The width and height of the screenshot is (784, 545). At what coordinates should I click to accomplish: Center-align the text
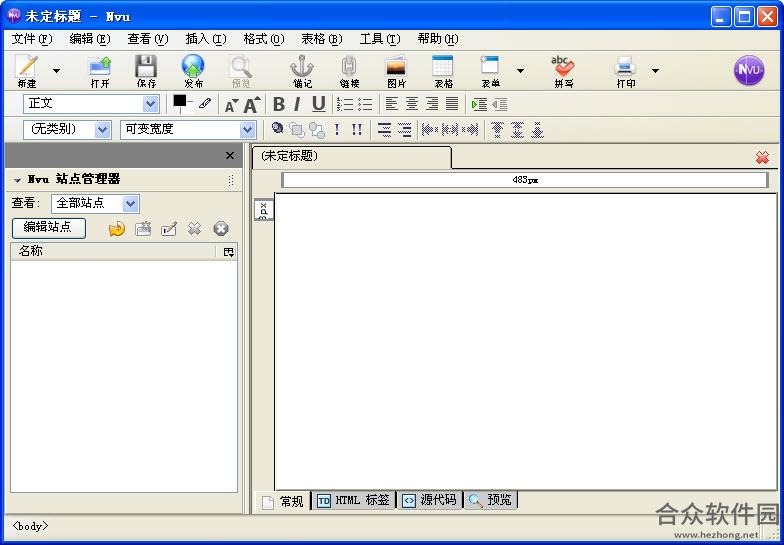412,104
